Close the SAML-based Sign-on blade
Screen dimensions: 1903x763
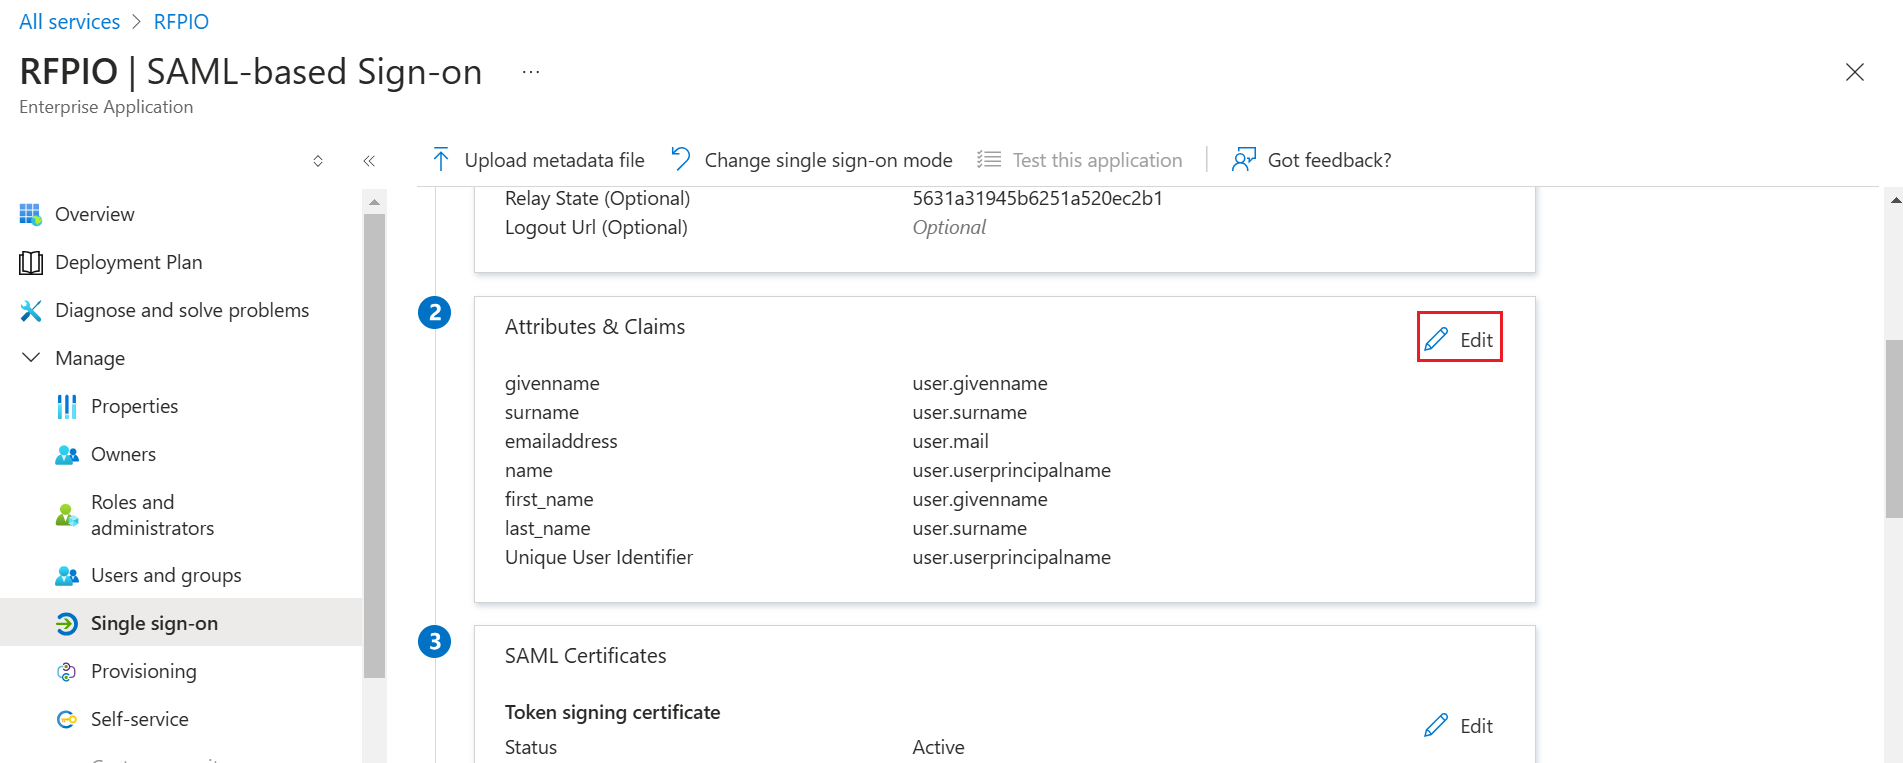click(x=1855, y=72)
